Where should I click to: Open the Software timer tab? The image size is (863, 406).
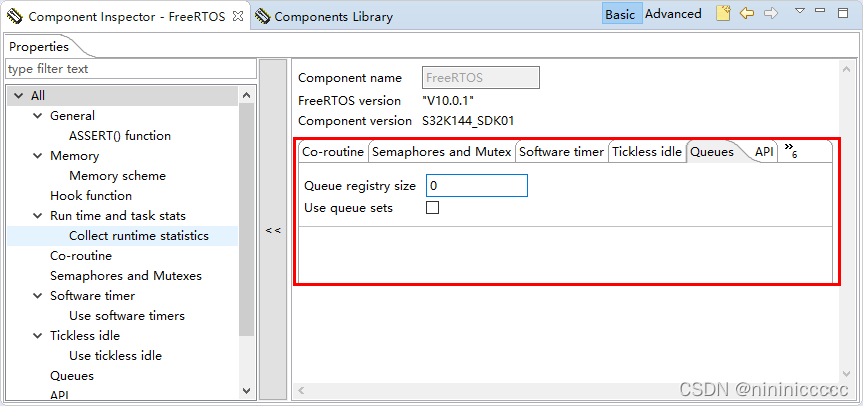(x=561, y=152)
